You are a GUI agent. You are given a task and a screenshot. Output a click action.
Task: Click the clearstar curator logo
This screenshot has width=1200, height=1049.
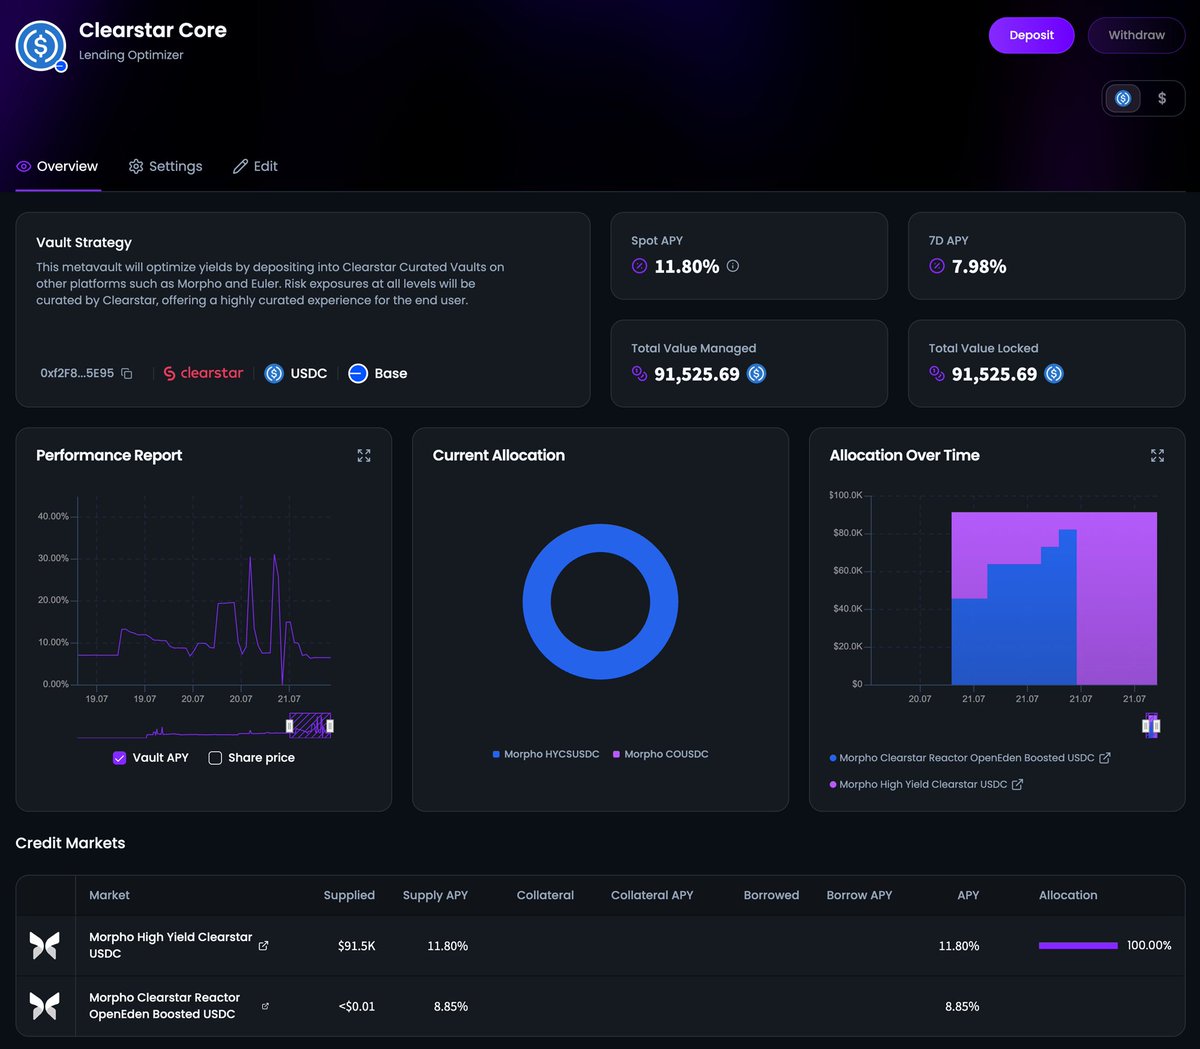203,373
